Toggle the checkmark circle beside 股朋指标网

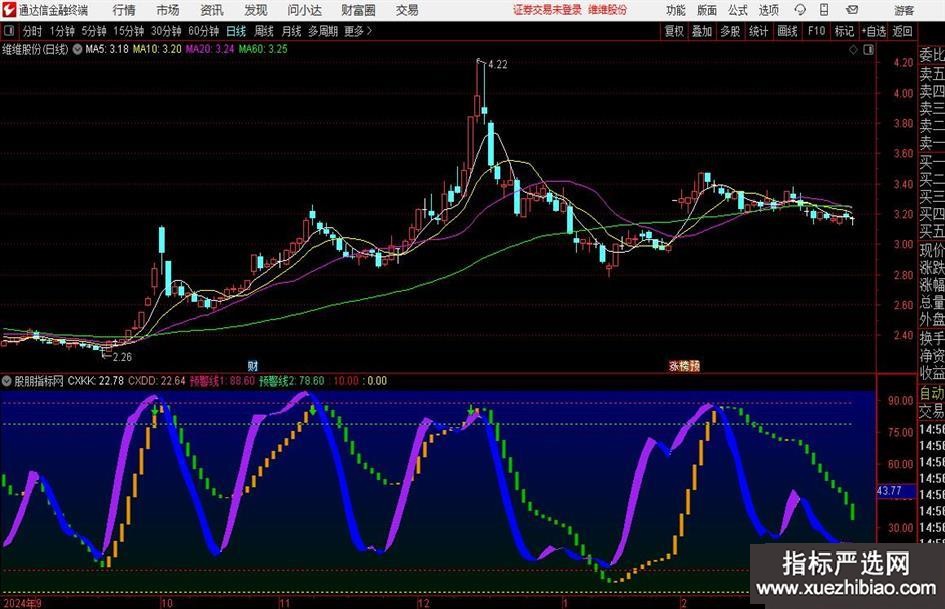[7, 381]
